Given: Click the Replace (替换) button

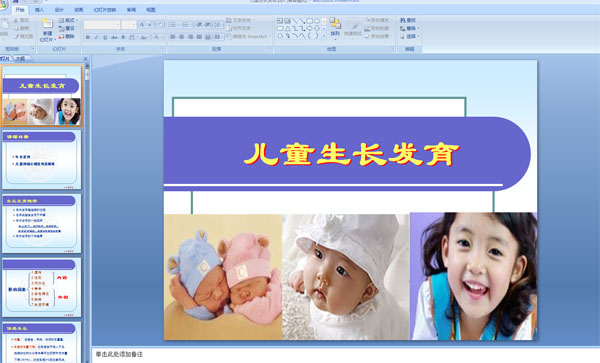Looking at the screenshot, I should point(409,28).
